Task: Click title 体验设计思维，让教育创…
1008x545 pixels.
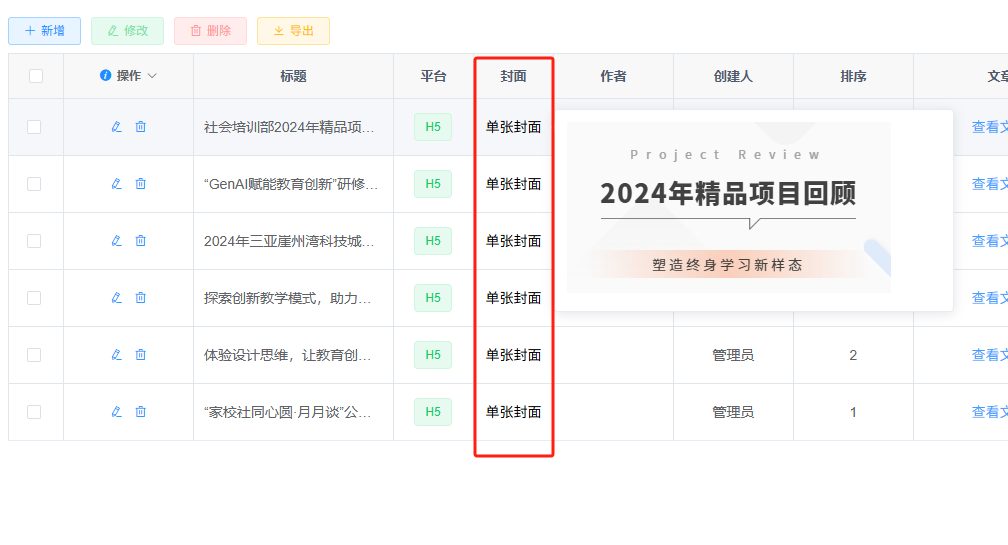Action: coord(287,355)
